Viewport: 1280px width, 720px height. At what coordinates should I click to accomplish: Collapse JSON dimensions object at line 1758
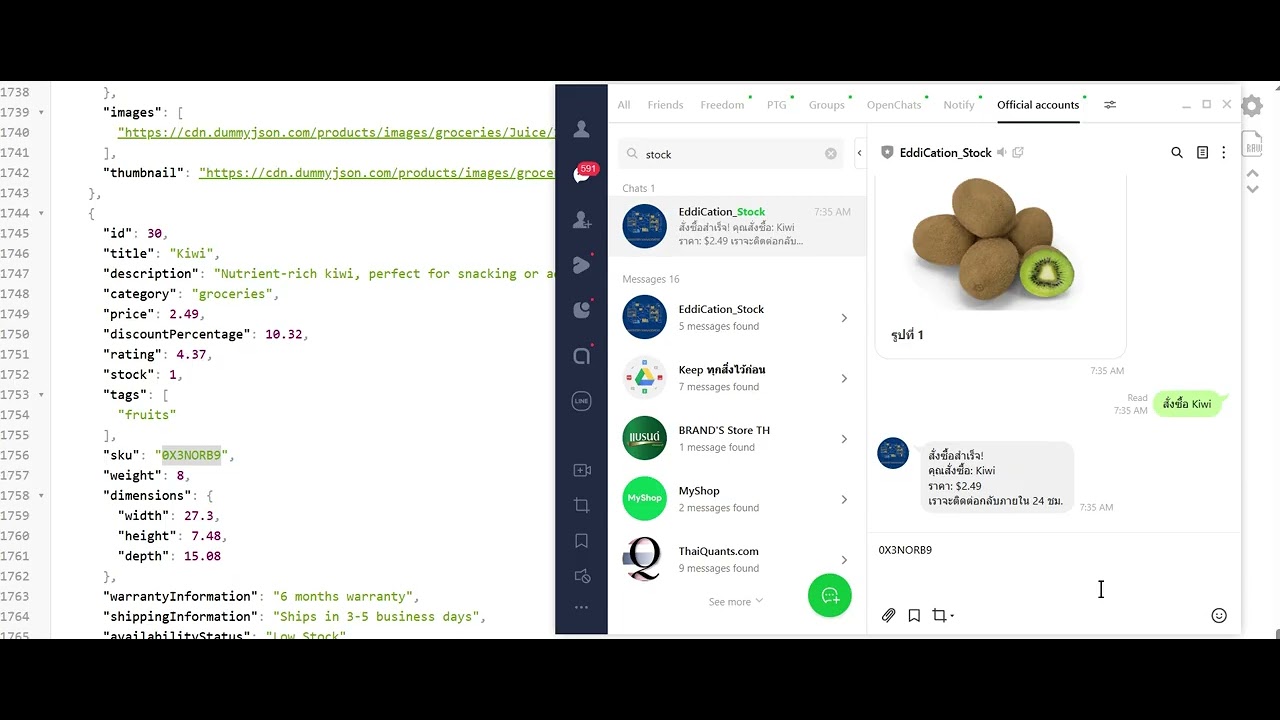(x=41, y=496)
